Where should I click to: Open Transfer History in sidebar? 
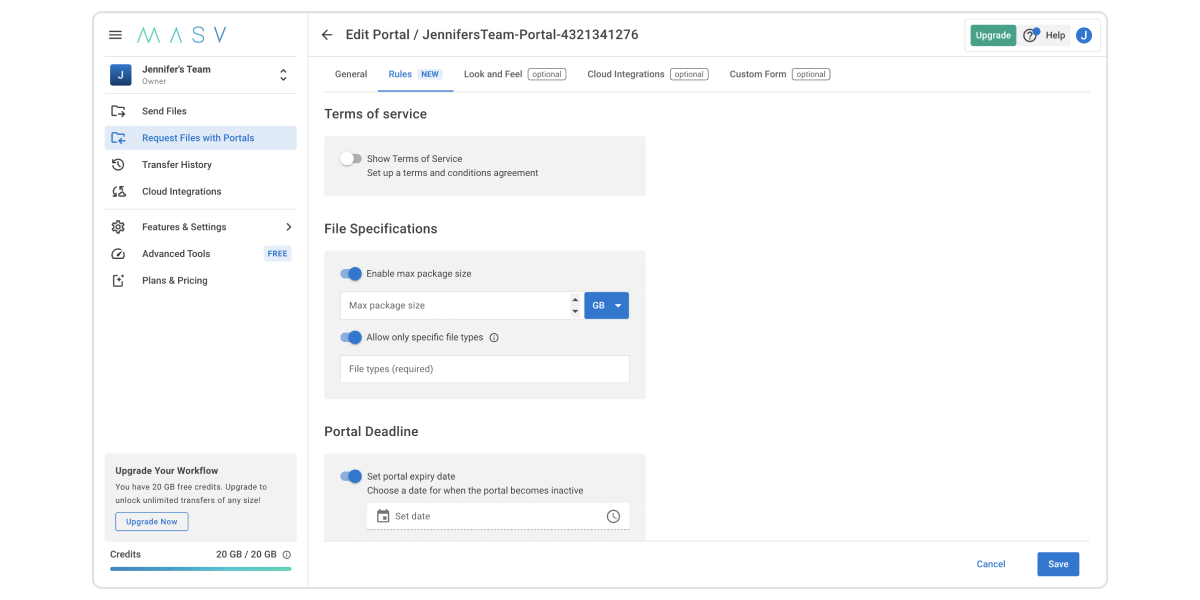(x=200, y=165)
